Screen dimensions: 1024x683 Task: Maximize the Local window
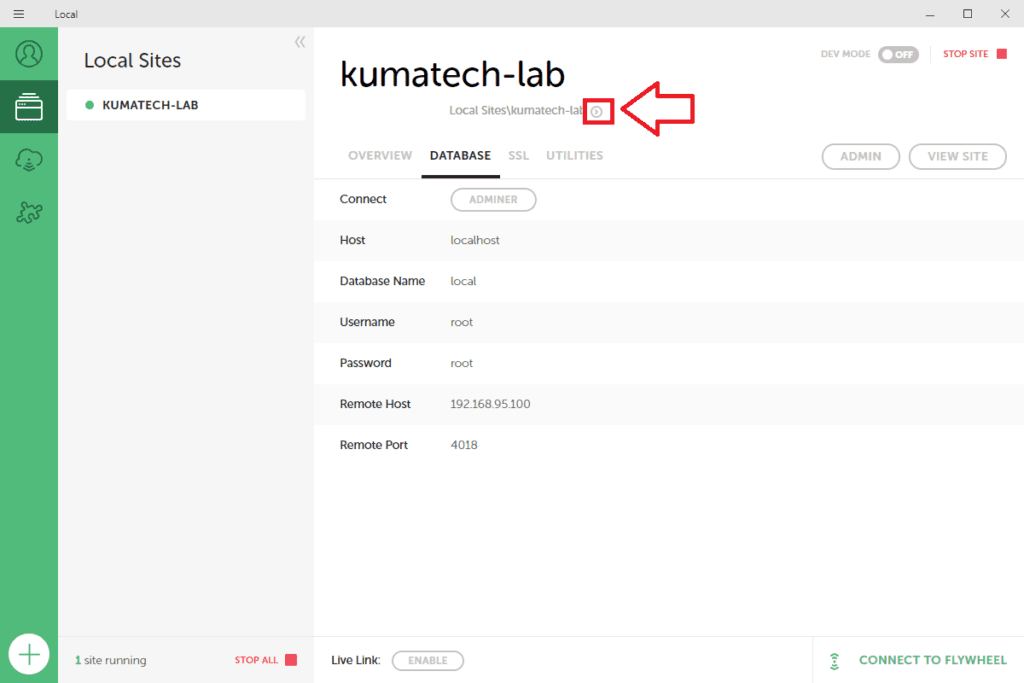click(968, 14)
